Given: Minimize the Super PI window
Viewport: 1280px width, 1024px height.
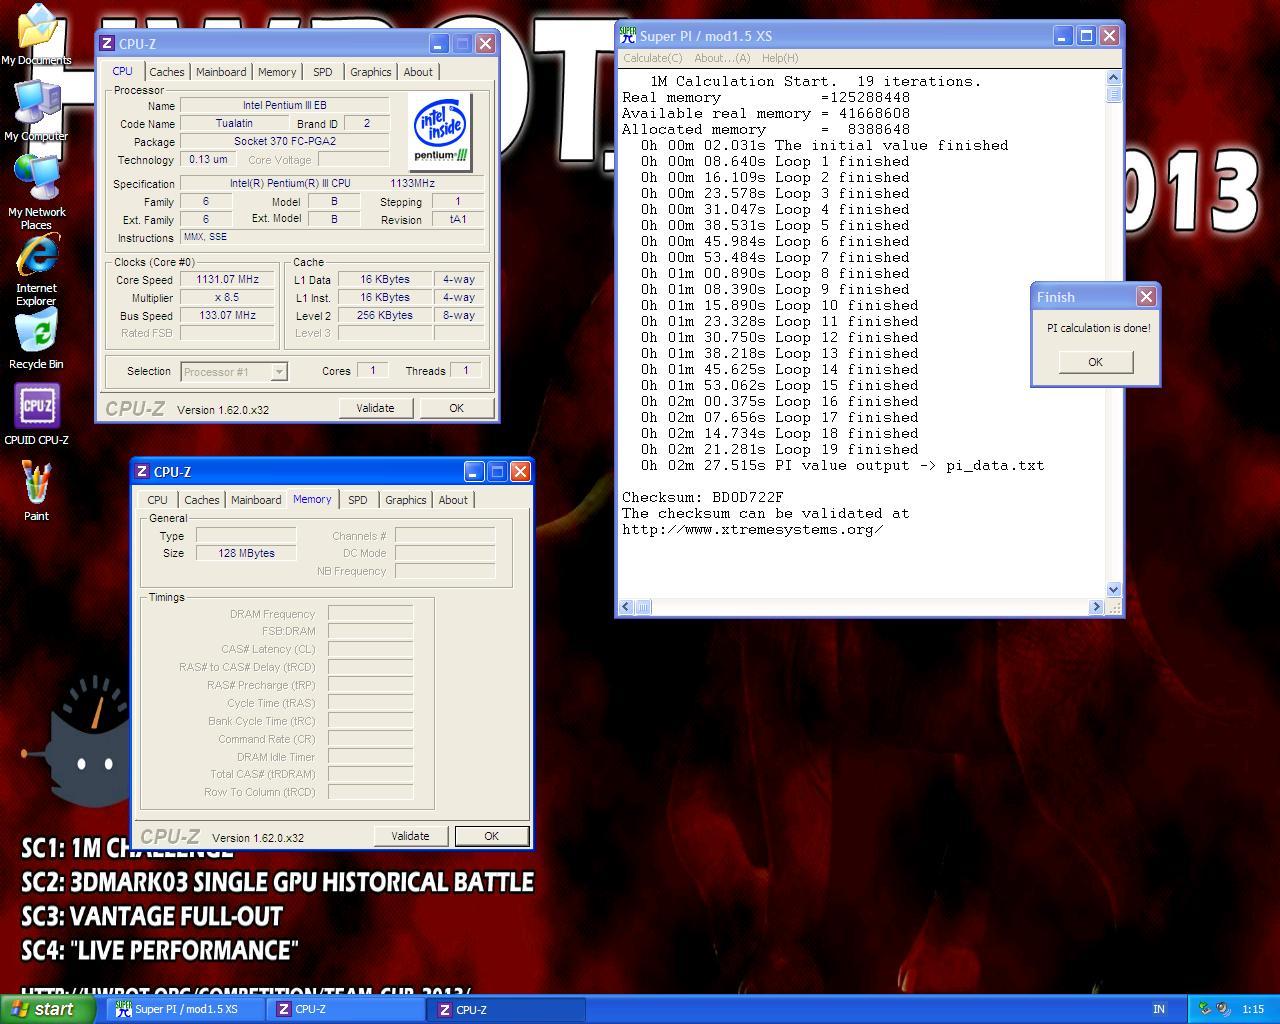Looking at the screenshot, I should coord(1062,35).
